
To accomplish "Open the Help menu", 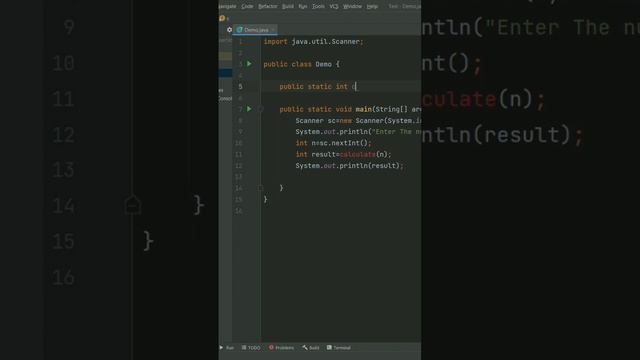I will pos(372,7).
